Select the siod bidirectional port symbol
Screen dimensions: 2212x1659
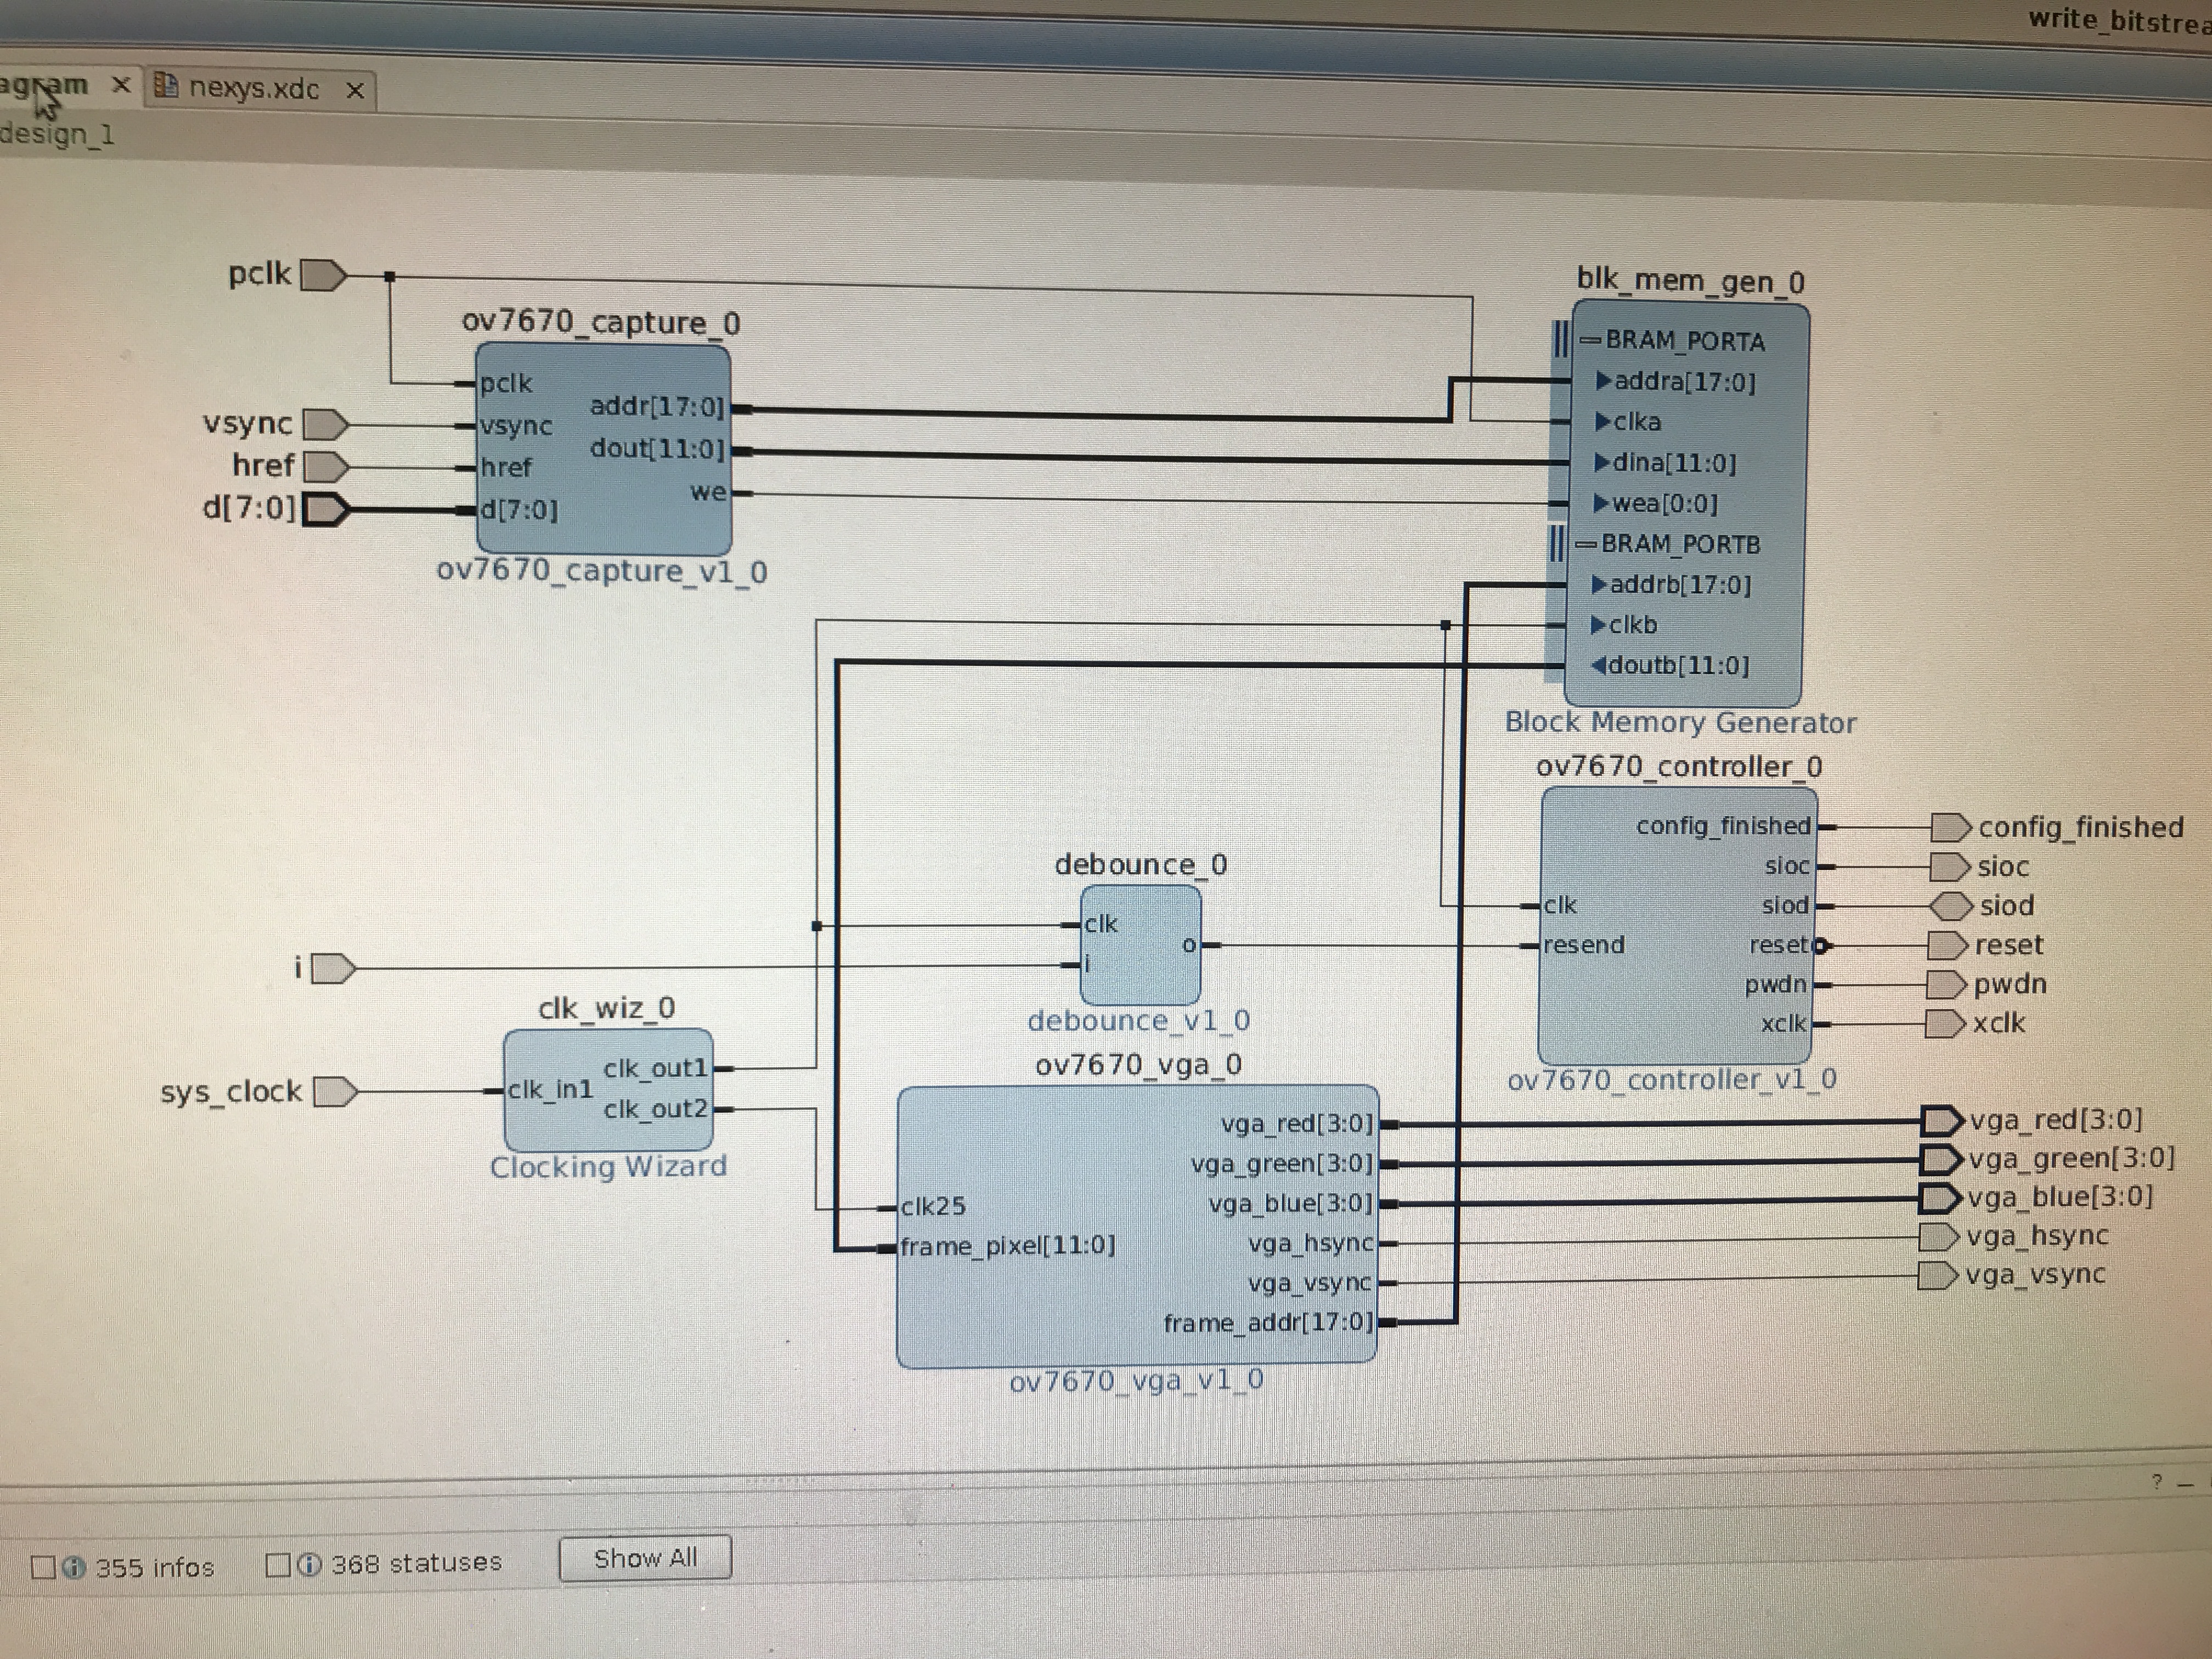(x=1950, y=906)
